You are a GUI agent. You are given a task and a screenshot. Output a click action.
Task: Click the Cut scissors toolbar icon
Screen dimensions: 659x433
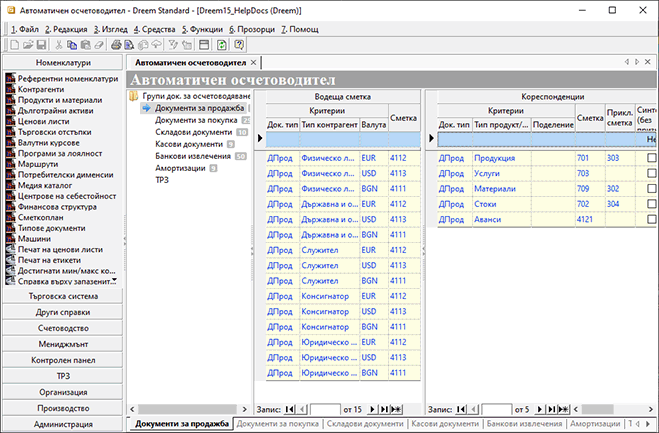pyautogui.click(x=59, y=45)
